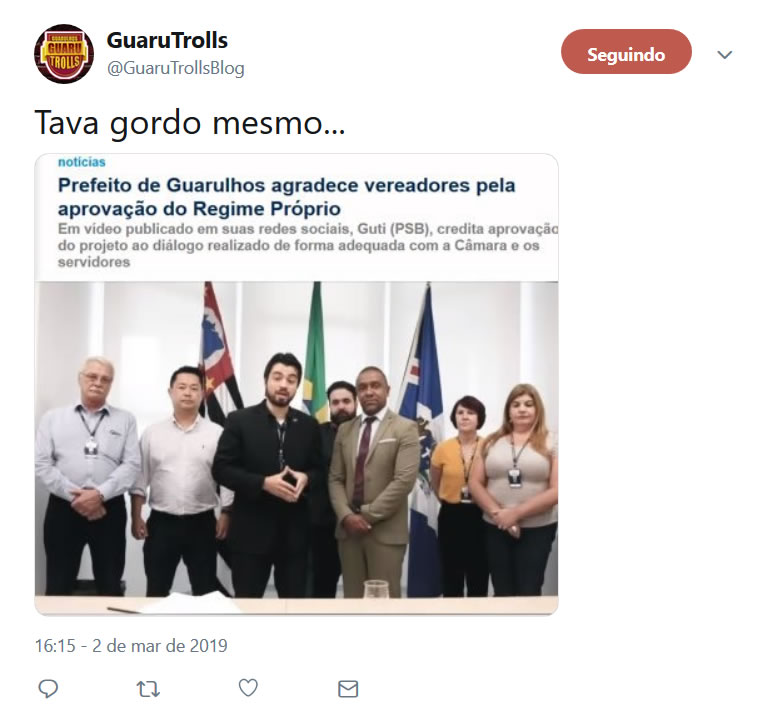Expand tweet options chevron menu
Viewport: 761px width, 719px height.
click(x=725, y=54)
